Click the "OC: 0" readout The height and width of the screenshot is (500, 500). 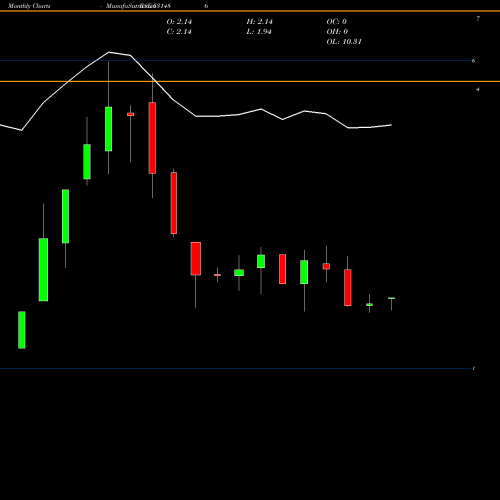coord(337,22)
